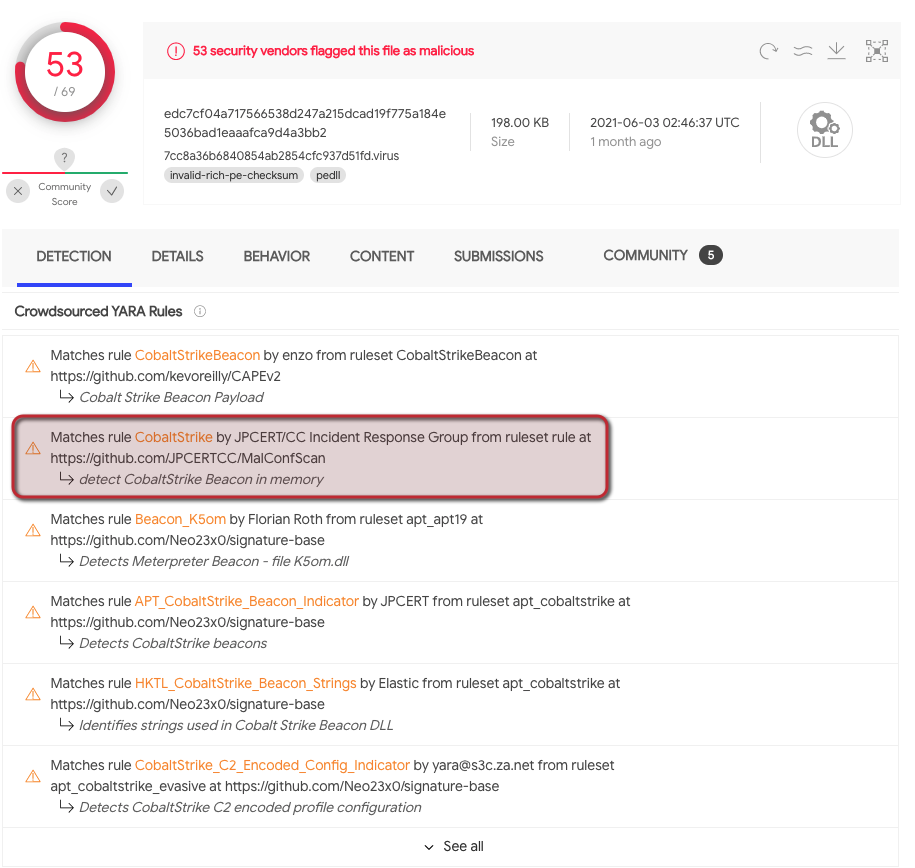Click the JPCERTCC/MalConfScan GitHub URL text
The width and height of the screenshot is (915, 868).
(188, 458)
